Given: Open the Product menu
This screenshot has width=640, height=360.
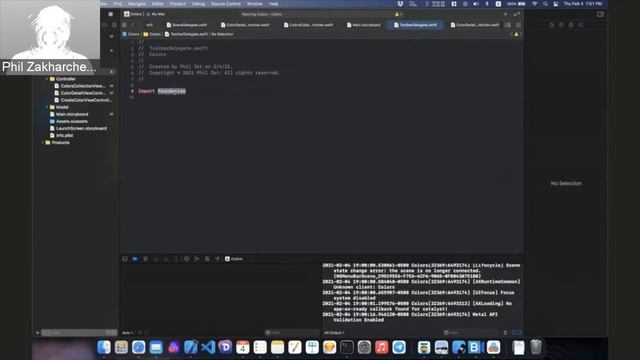Looking at the screenshot, I should click(178, 4).
